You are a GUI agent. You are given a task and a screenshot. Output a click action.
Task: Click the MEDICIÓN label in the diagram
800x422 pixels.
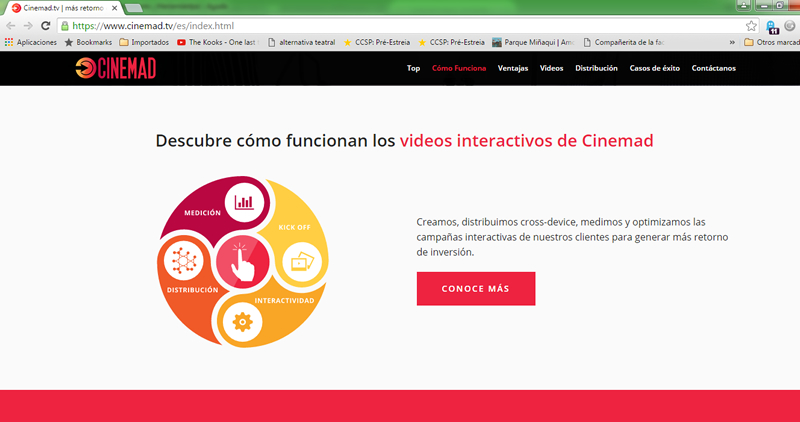(x=203, y=213)
